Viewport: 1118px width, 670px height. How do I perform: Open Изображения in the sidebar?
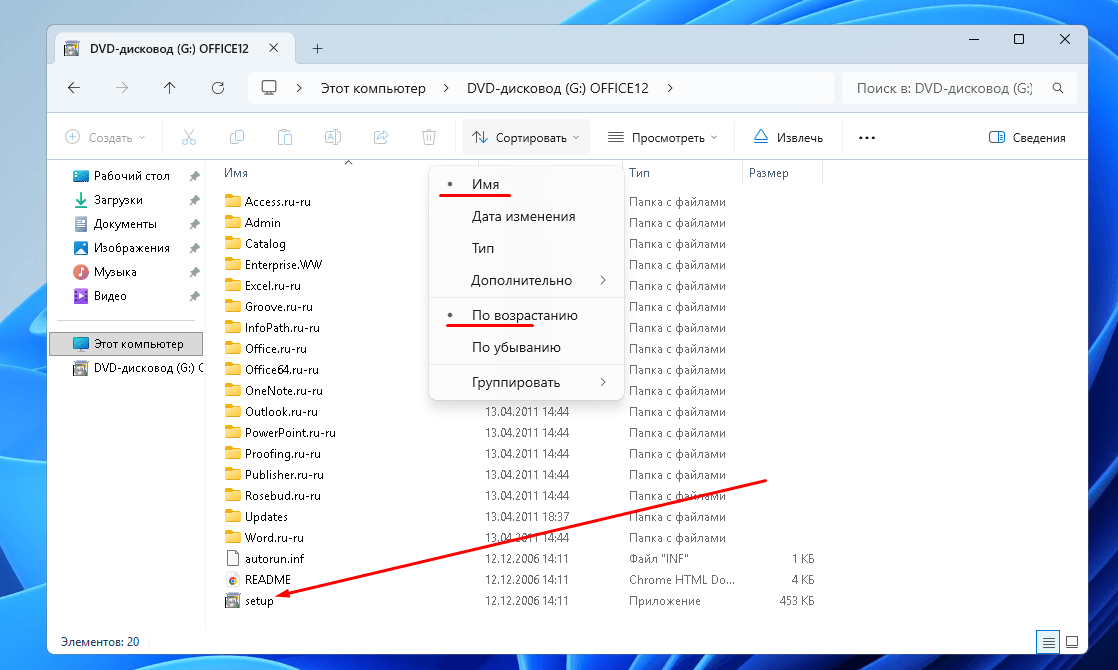pyautogui.click(x=132, y=248)
